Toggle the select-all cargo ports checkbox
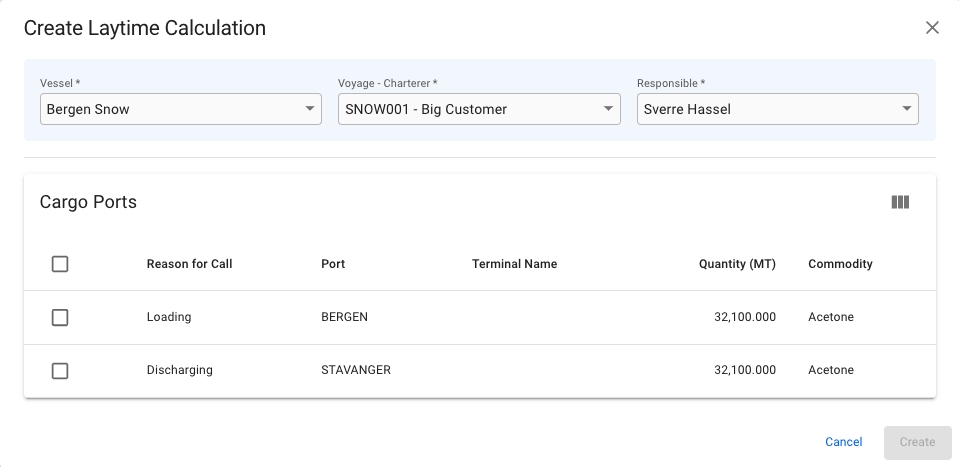Image resolution: width=959 pixels, height=467 pixels. 60,264
